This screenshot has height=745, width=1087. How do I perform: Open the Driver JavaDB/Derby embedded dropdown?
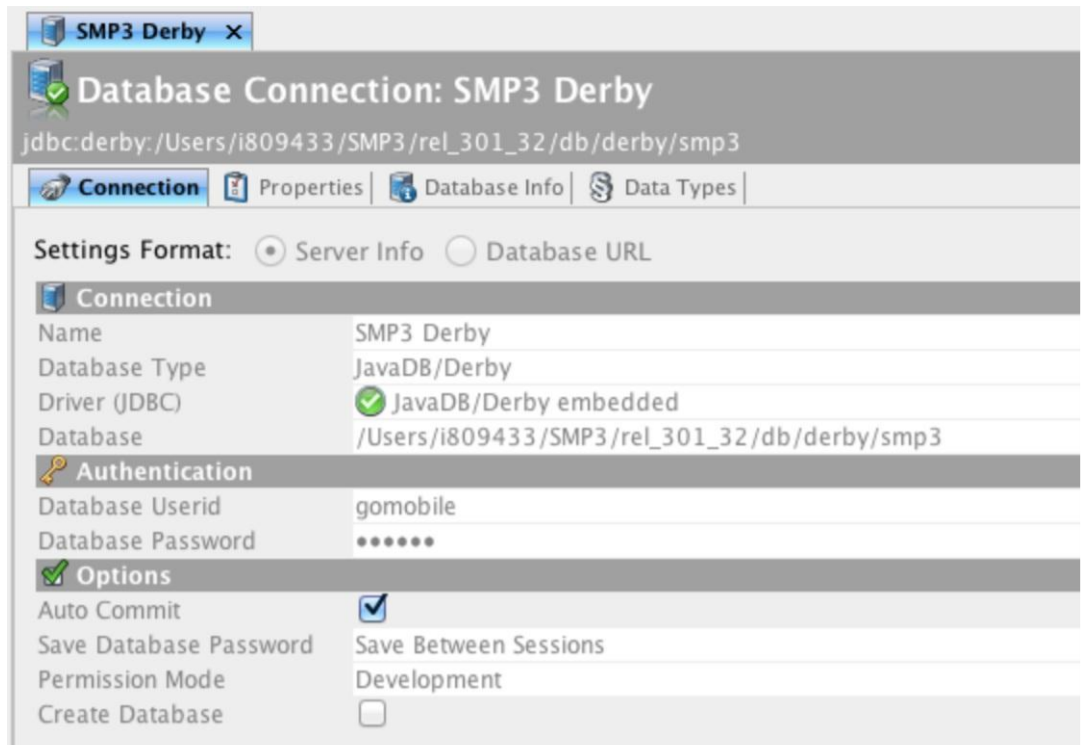pos(717,402)
